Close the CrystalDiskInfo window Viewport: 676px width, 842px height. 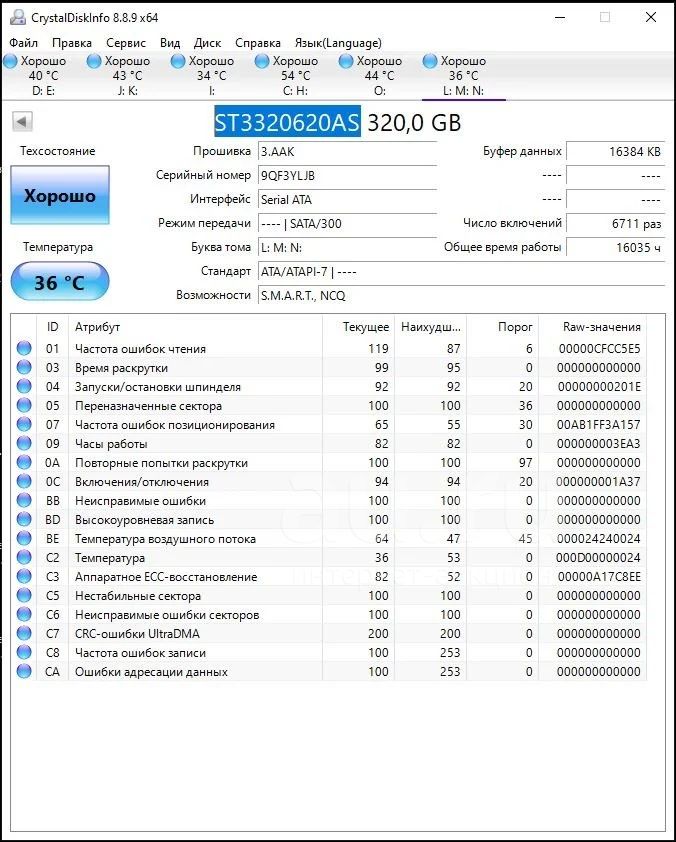651,17
